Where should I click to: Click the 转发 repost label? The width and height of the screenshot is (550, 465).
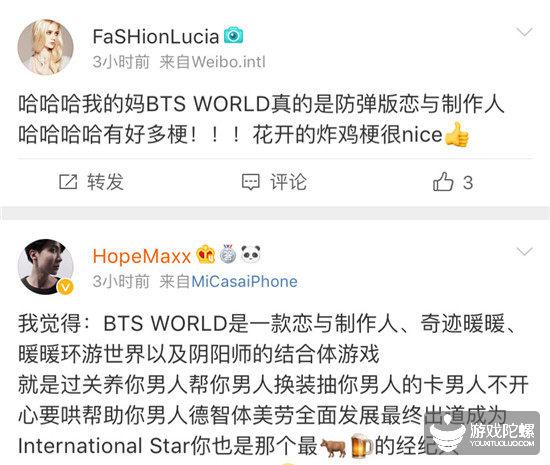106,182
